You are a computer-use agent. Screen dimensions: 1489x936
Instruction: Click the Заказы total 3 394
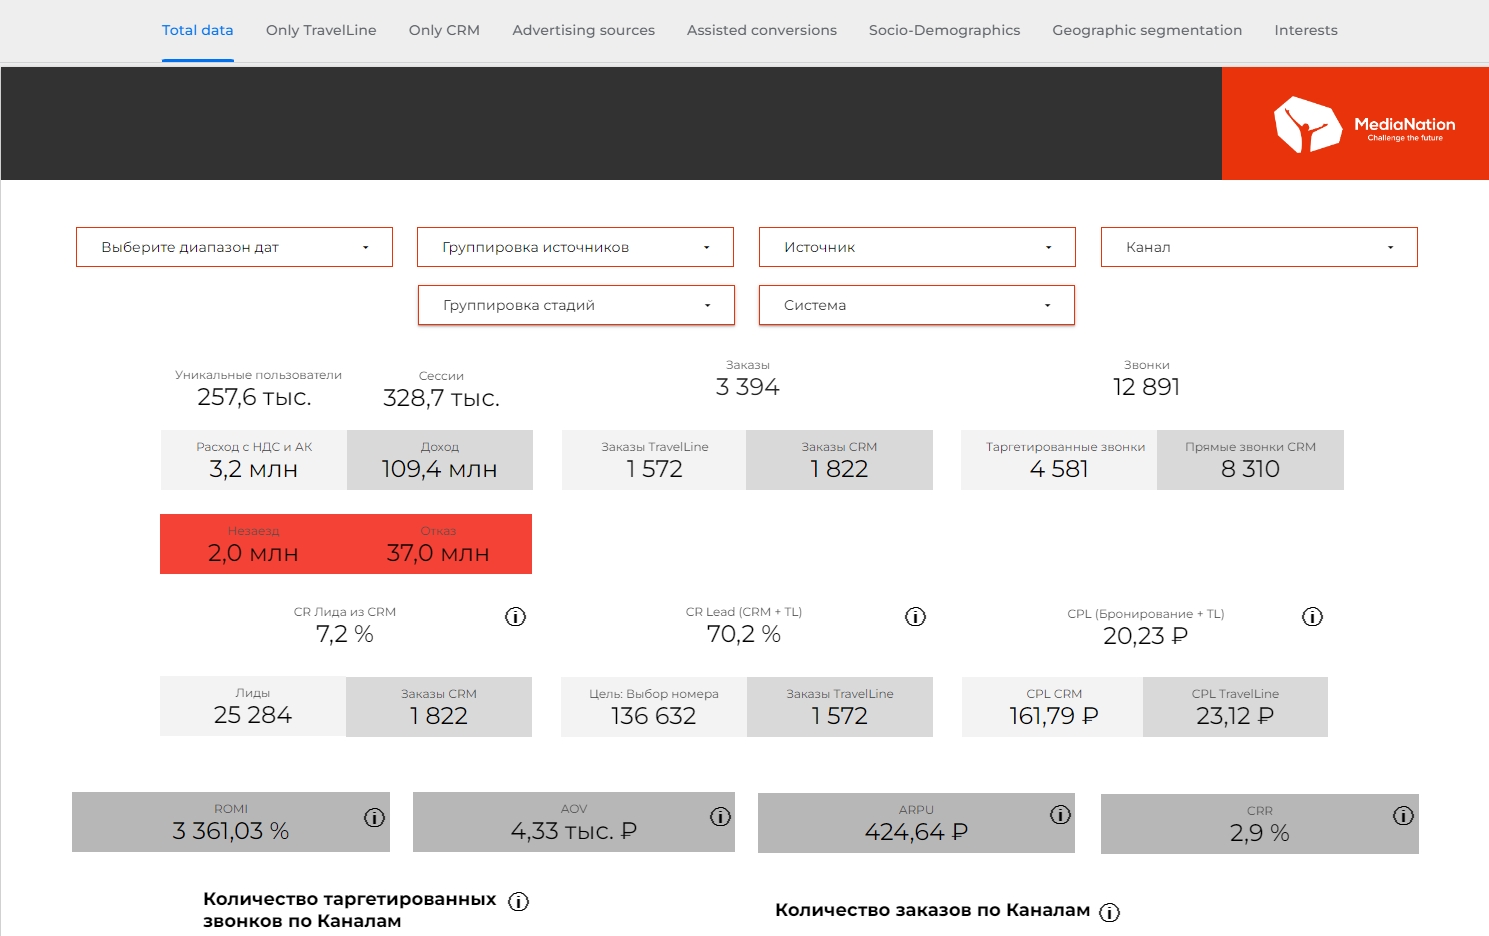(747, 387)
